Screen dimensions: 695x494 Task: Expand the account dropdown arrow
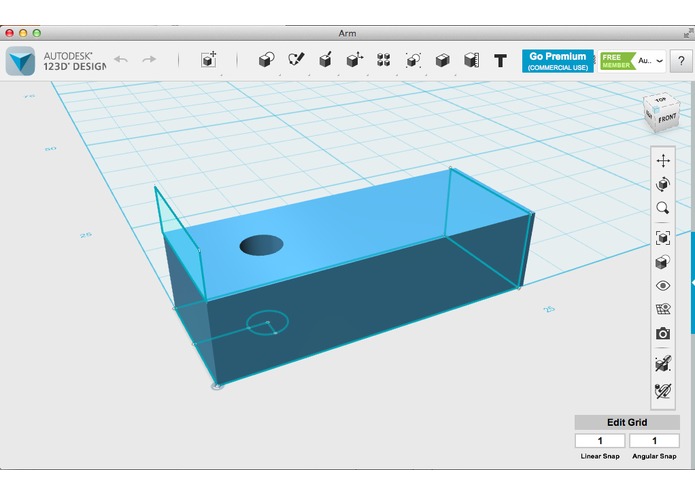tap(660, 61)
